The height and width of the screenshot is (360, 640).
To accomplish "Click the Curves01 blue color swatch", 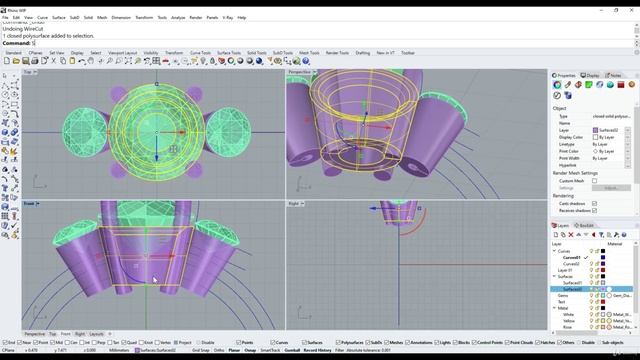I will coord(603,258).
